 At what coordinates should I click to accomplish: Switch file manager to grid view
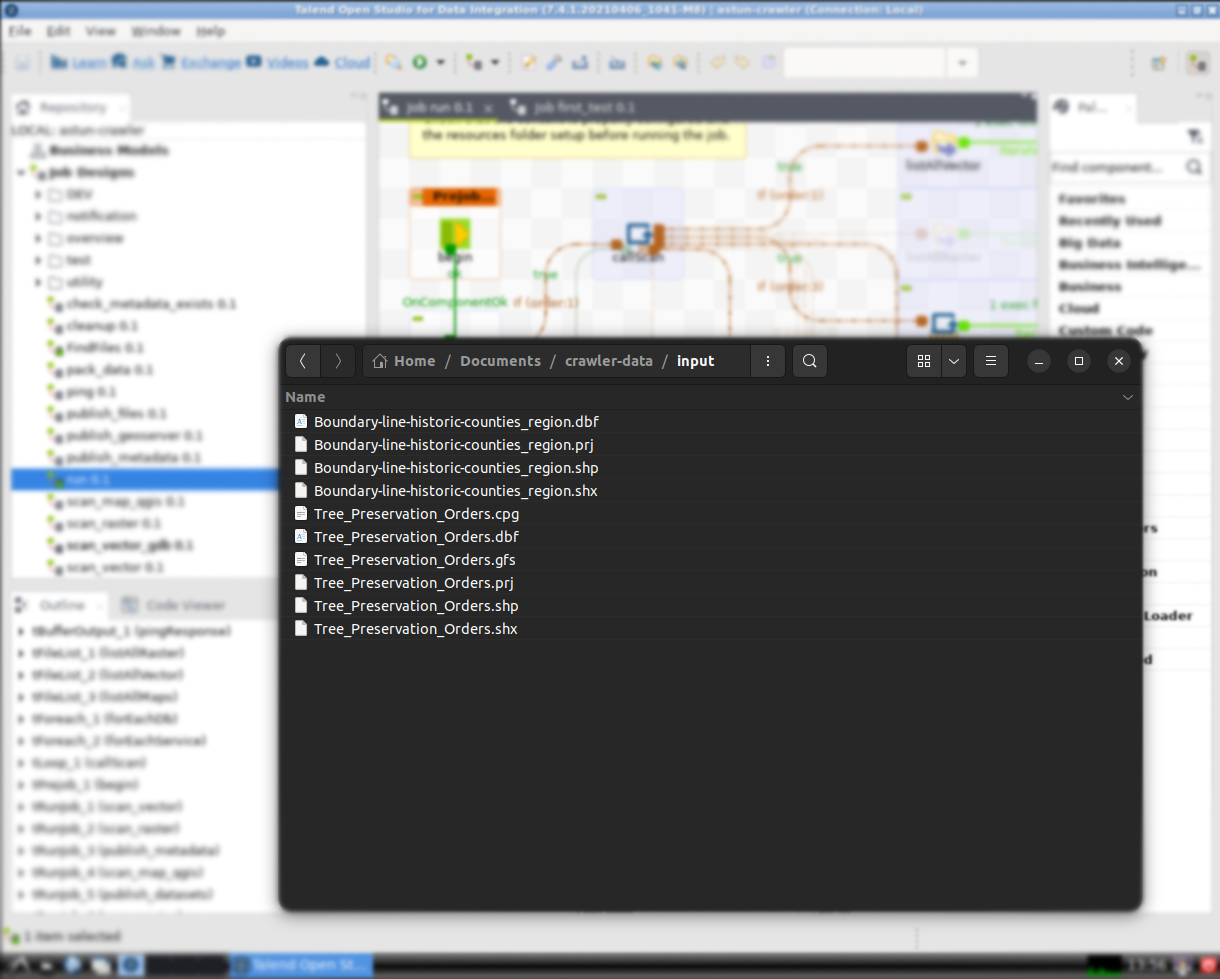click(x=924, y=361)
